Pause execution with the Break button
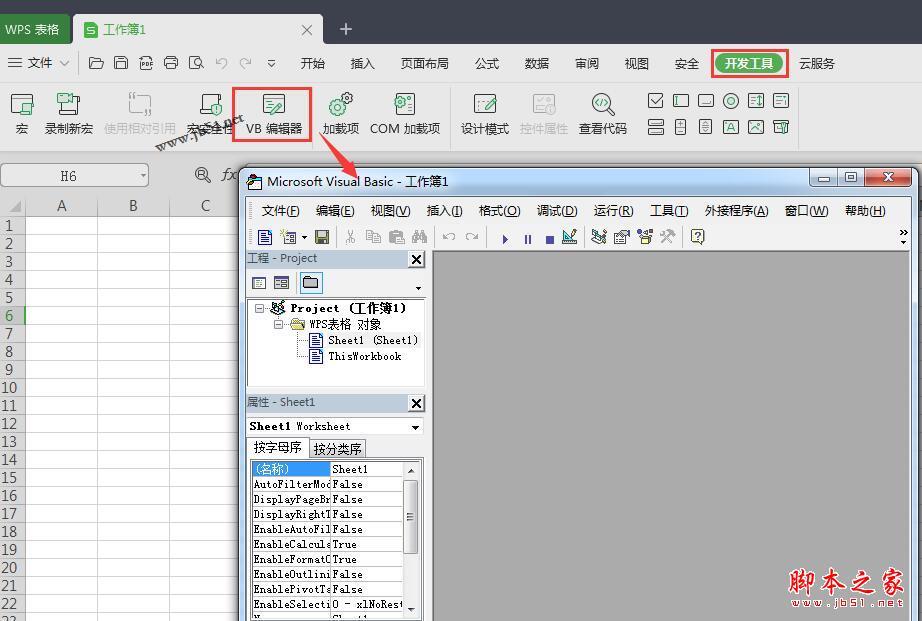The image size is (922, 621). coord(527,239)
